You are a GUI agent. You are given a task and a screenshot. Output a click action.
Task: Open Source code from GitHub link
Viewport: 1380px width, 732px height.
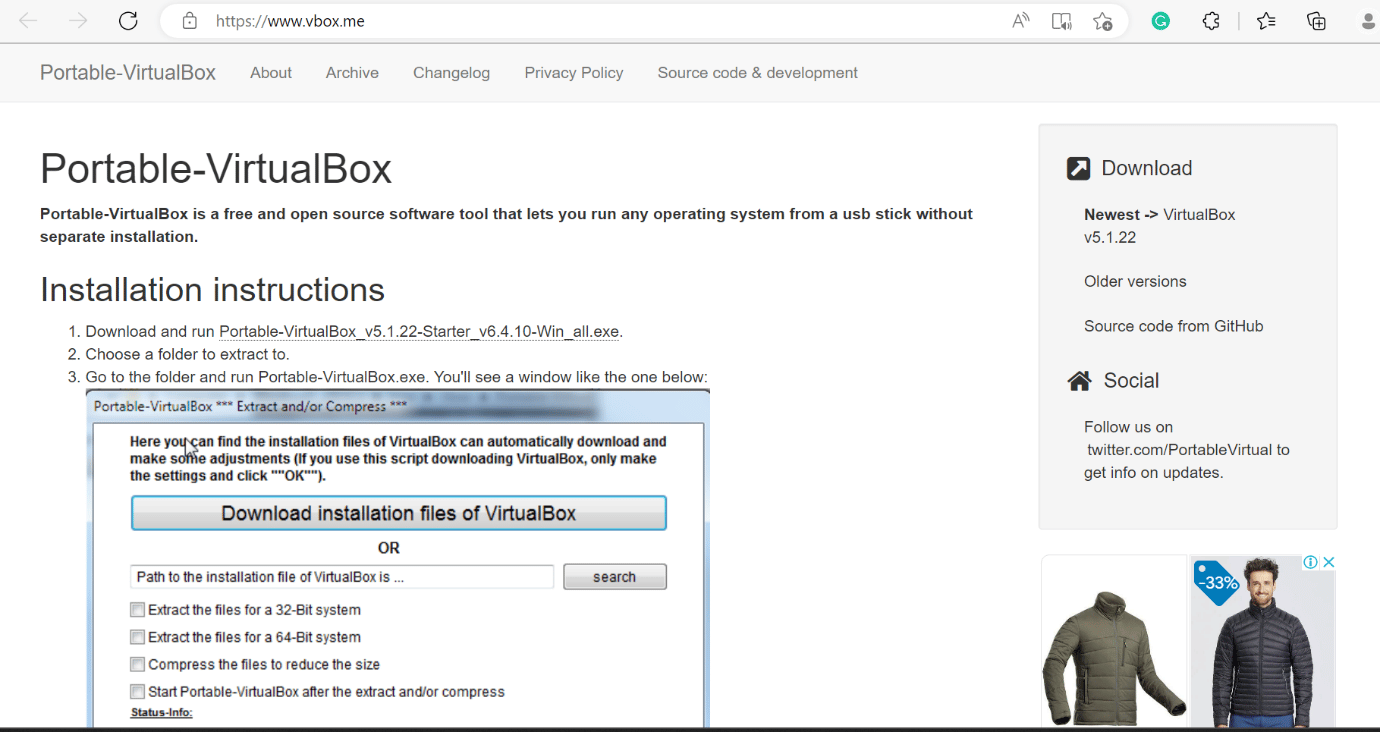(1174, 326)
